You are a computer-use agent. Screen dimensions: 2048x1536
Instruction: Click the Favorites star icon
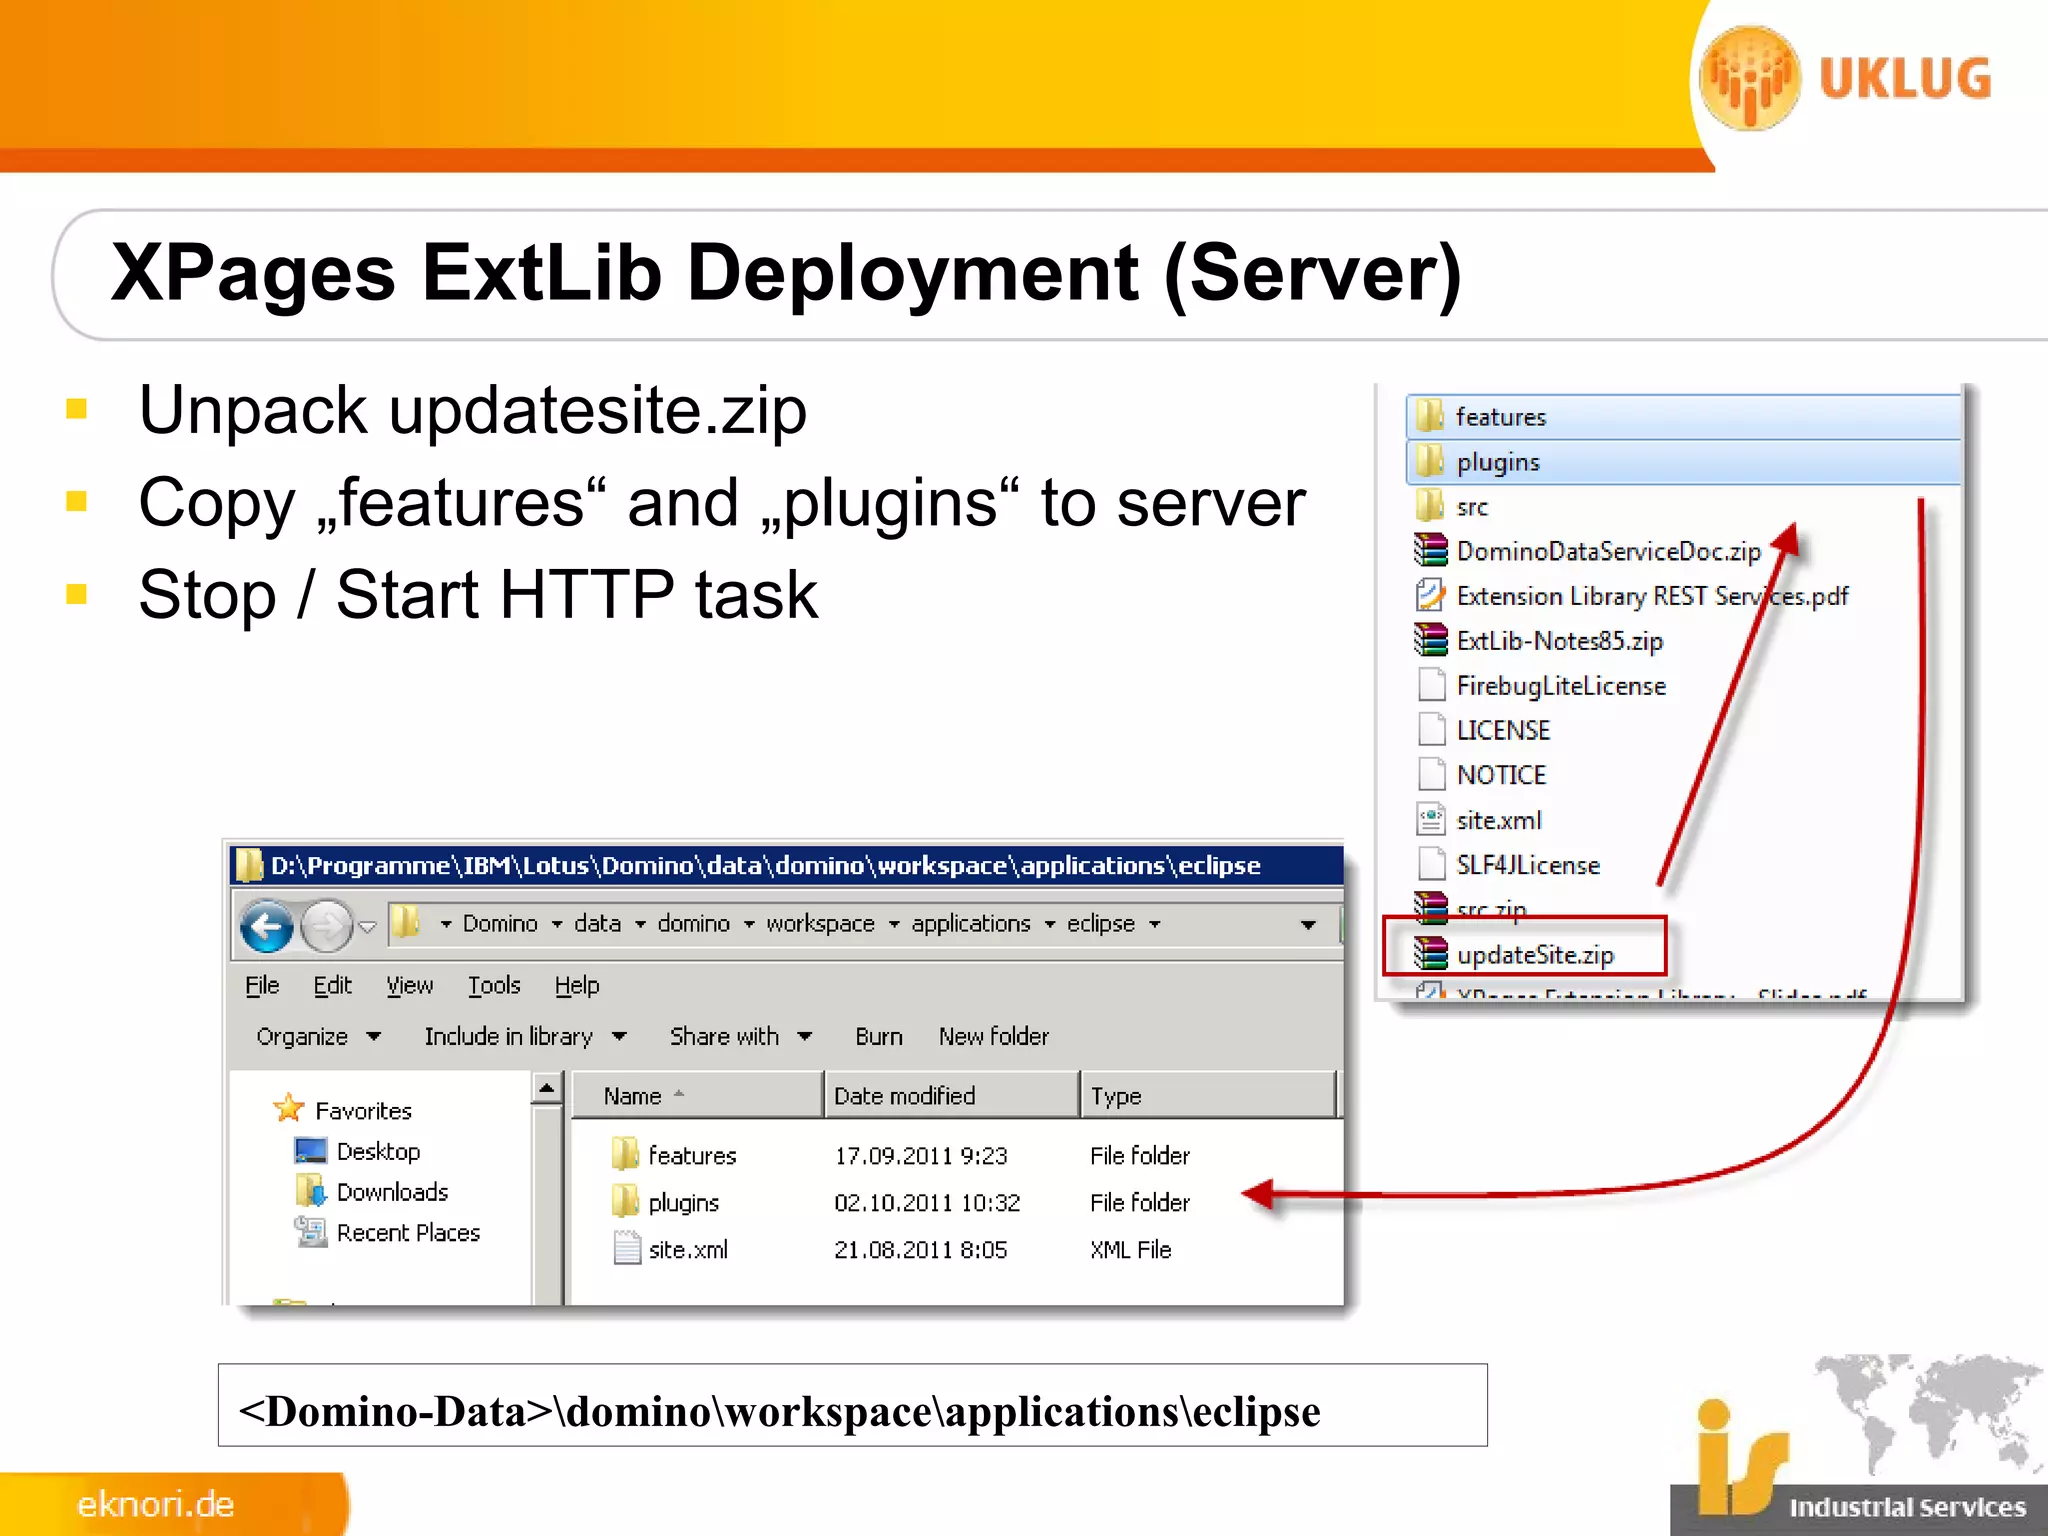[x=288, y=1108]
